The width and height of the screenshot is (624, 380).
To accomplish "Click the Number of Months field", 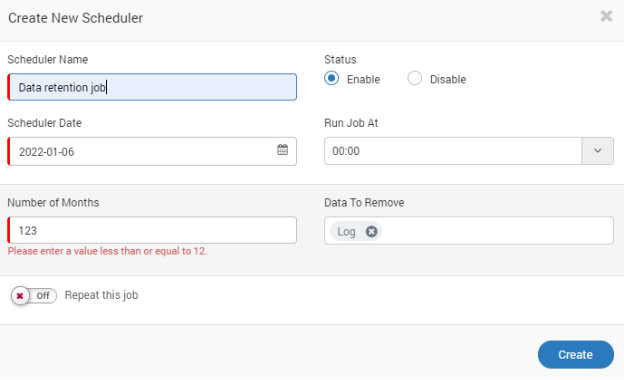I will [152, 230].
